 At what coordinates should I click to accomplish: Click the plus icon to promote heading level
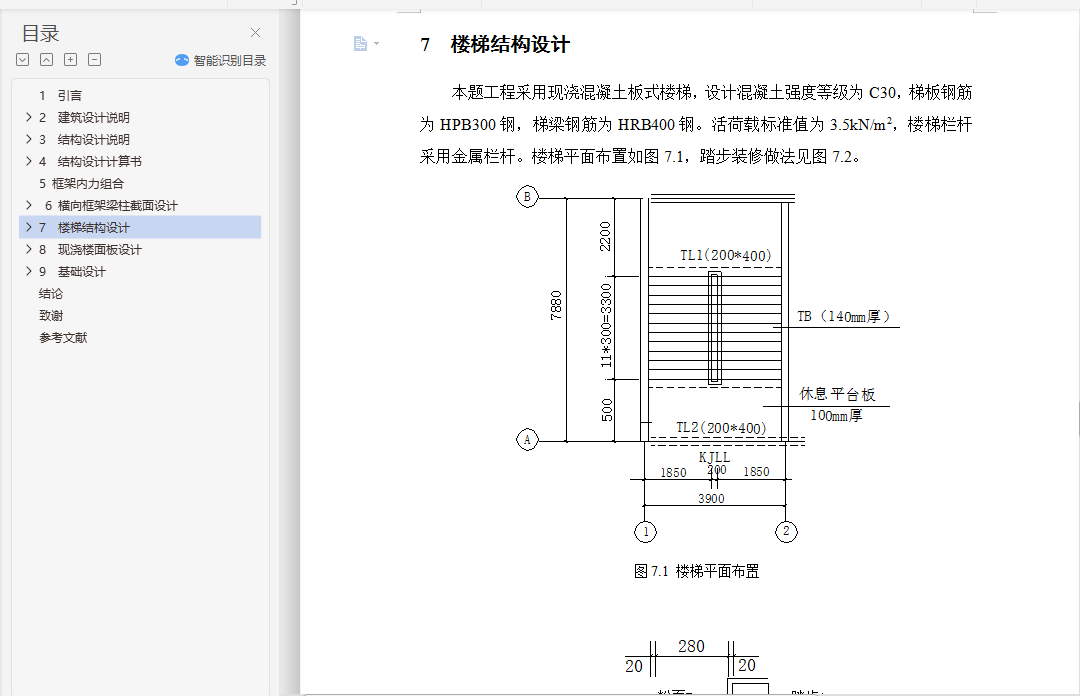coord(70,60)
